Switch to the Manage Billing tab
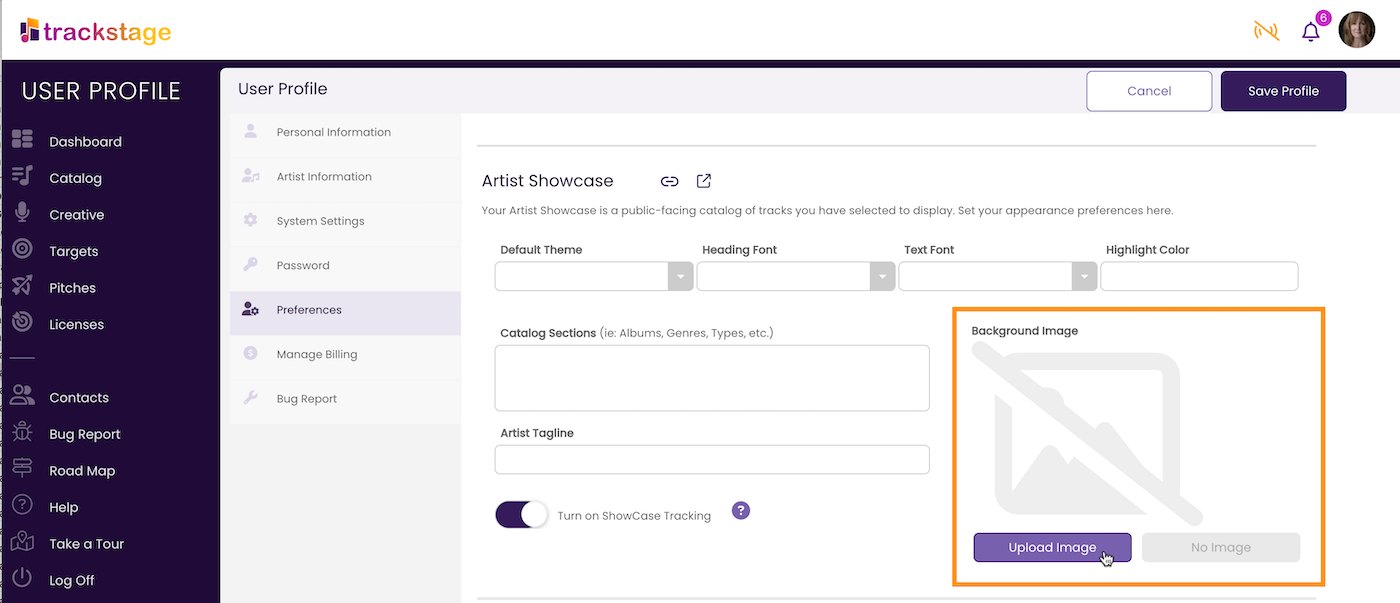The image size is (1400, 603). [x=345, y=354]
